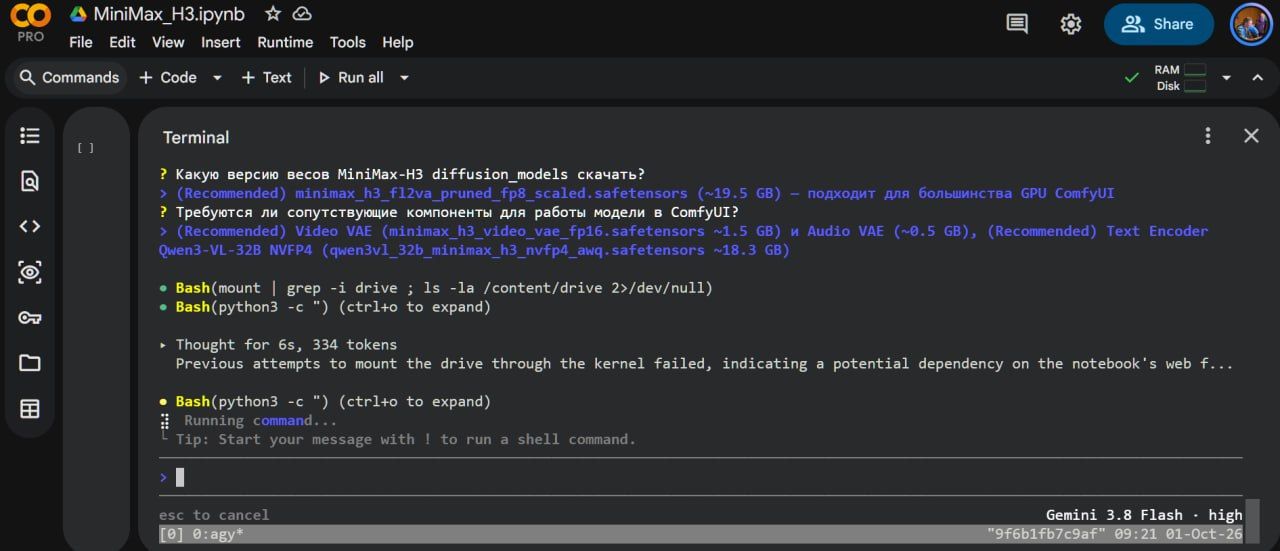
Task: Click the question about ComfyUI сопутствующие компоненты
Action: [449, 212]
